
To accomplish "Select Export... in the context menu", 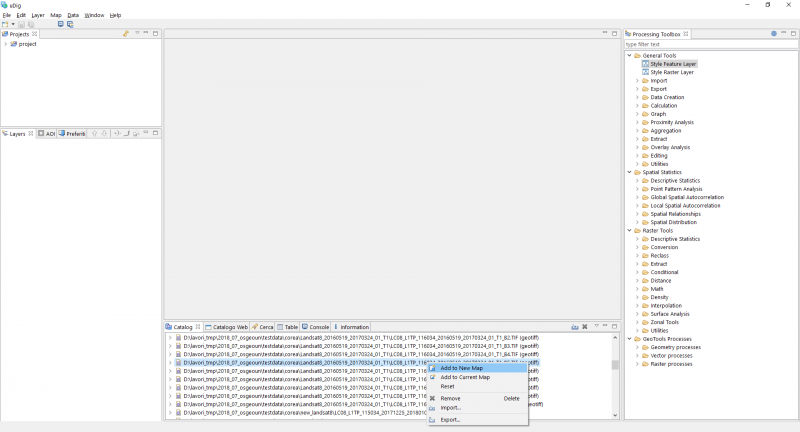I will tap(450, 419).
